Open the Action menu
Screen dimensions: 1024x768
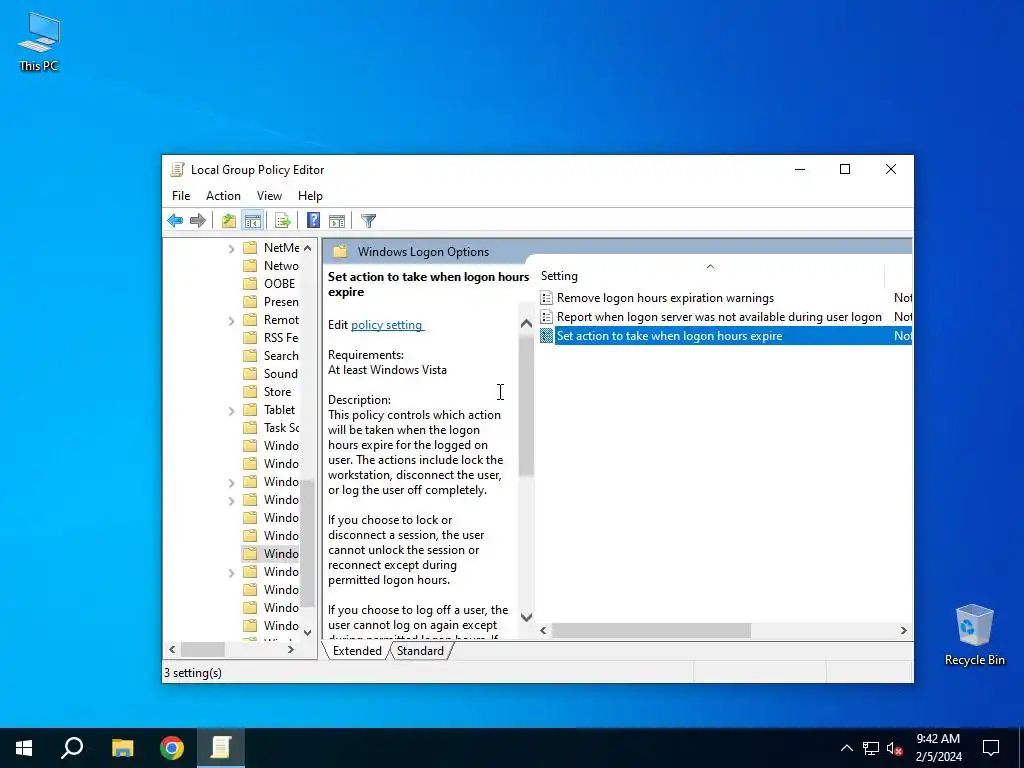coord(223,196)
